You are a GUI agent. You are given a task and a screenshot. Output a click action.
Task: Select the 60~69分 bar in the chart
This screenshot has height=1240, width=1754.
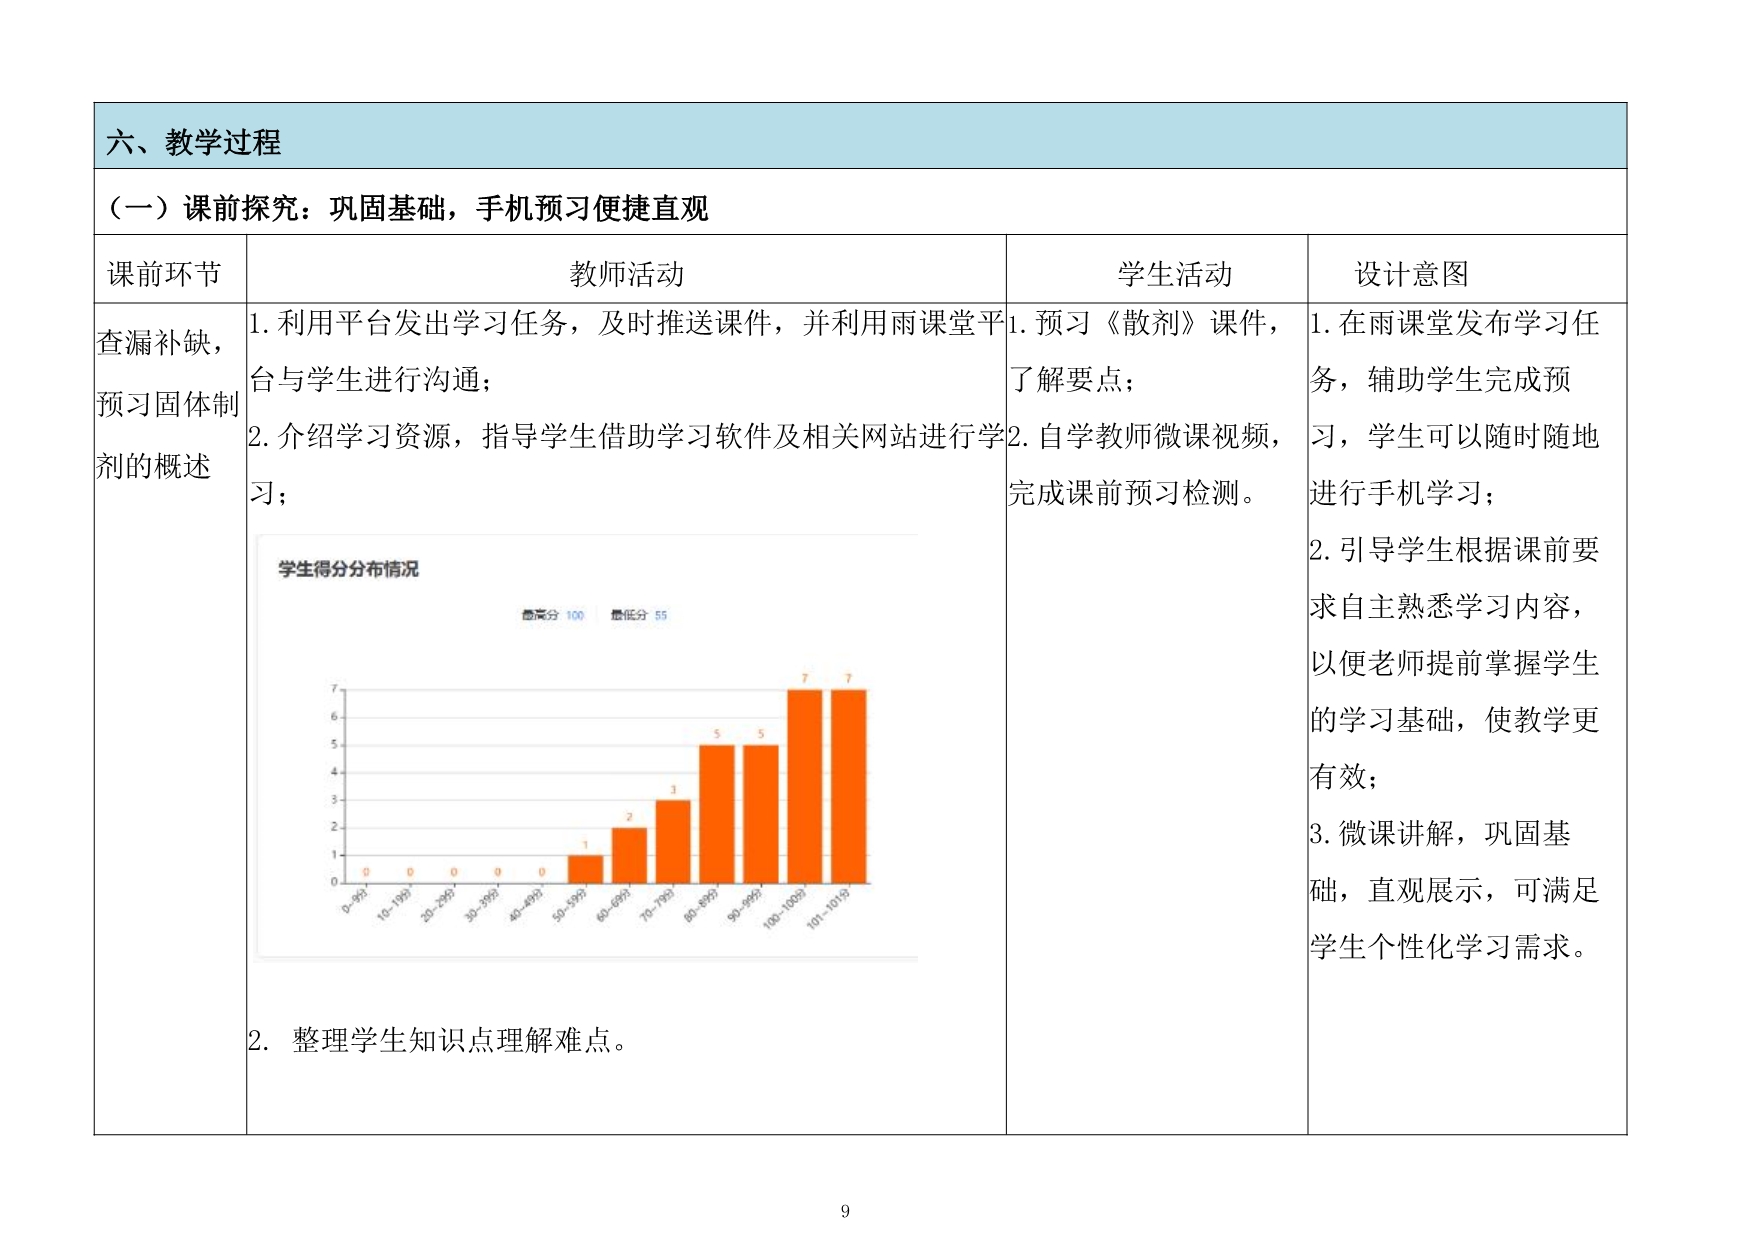click(x=629, y=855)
